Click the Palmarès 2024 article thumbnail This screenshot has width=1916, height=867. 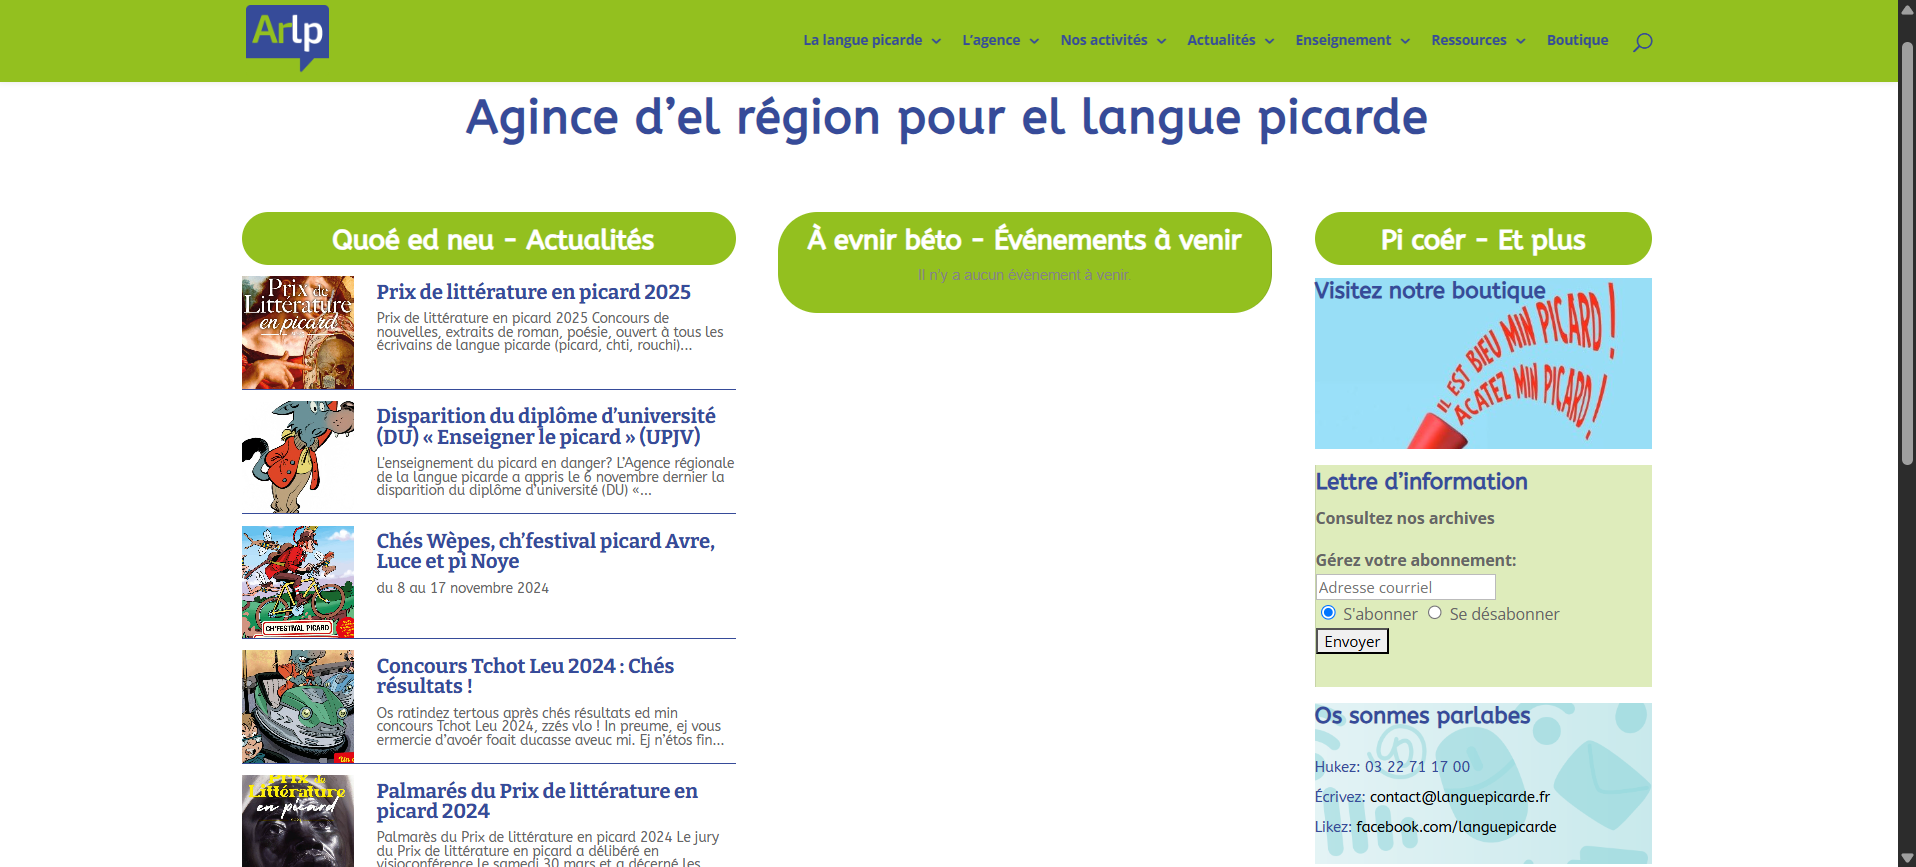click(x=298, y=820)
